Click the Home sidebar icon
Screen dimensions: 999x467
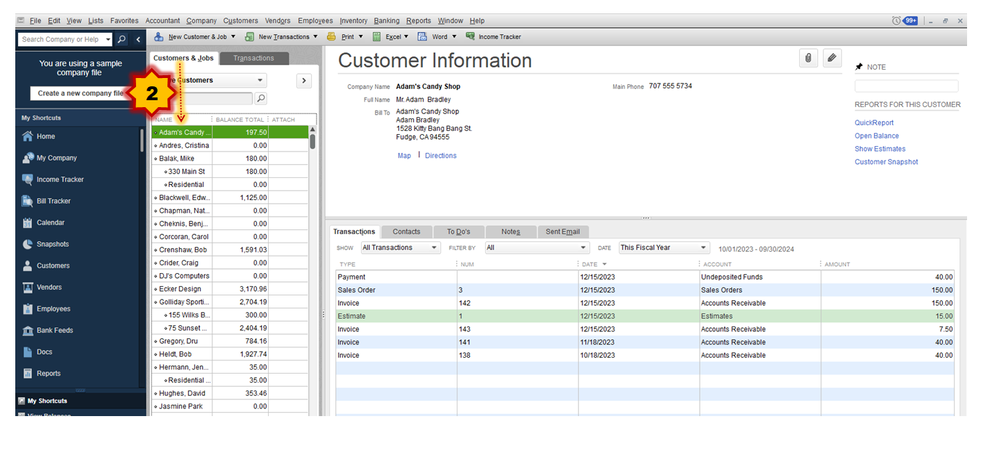pyautogui.click(x=27, y=136)
